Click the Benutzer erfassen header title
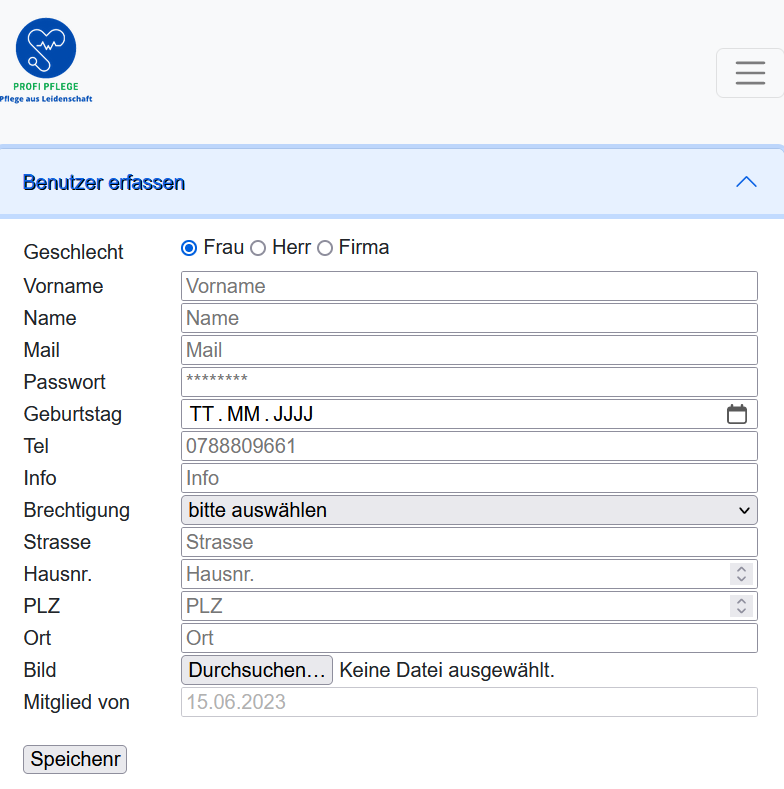 coord(104,182)
